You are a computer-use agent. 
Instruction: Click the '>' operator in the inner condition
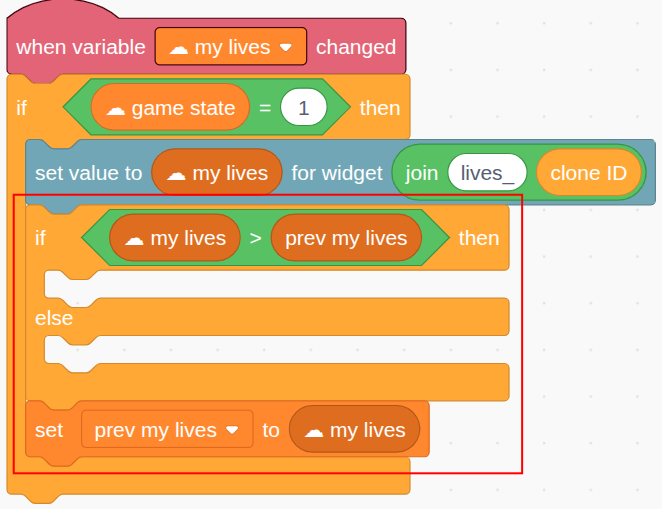[x=255, y=238]
